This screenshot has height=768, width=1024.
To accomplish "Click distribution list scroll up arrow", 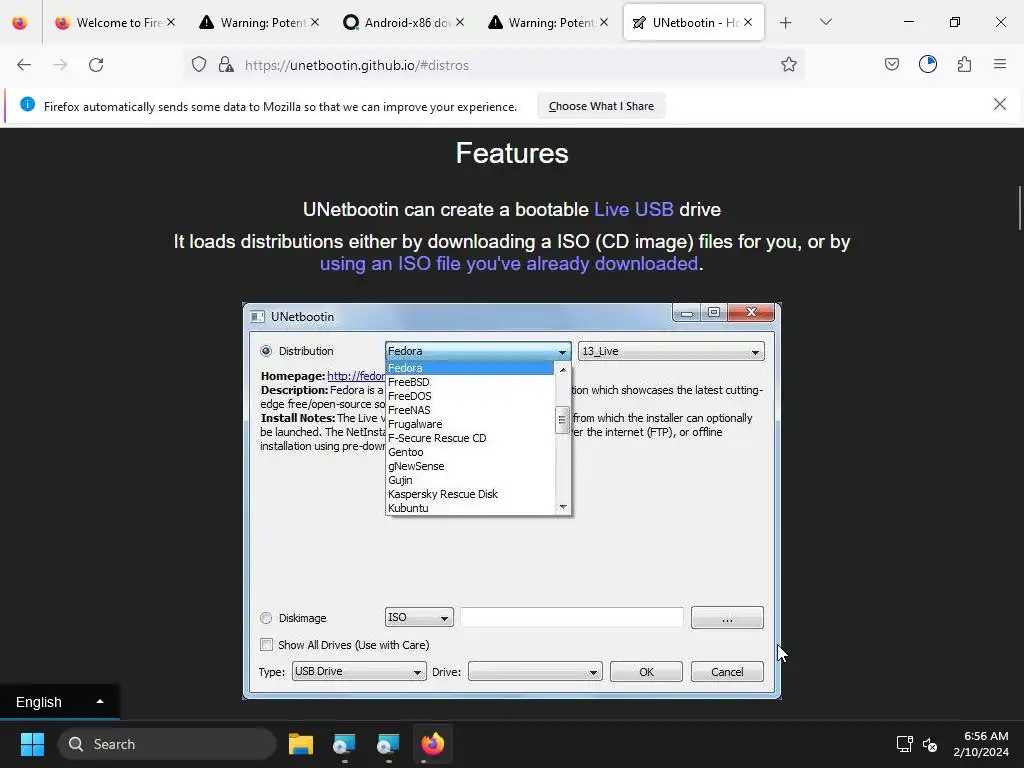I will tap(562, 370).
